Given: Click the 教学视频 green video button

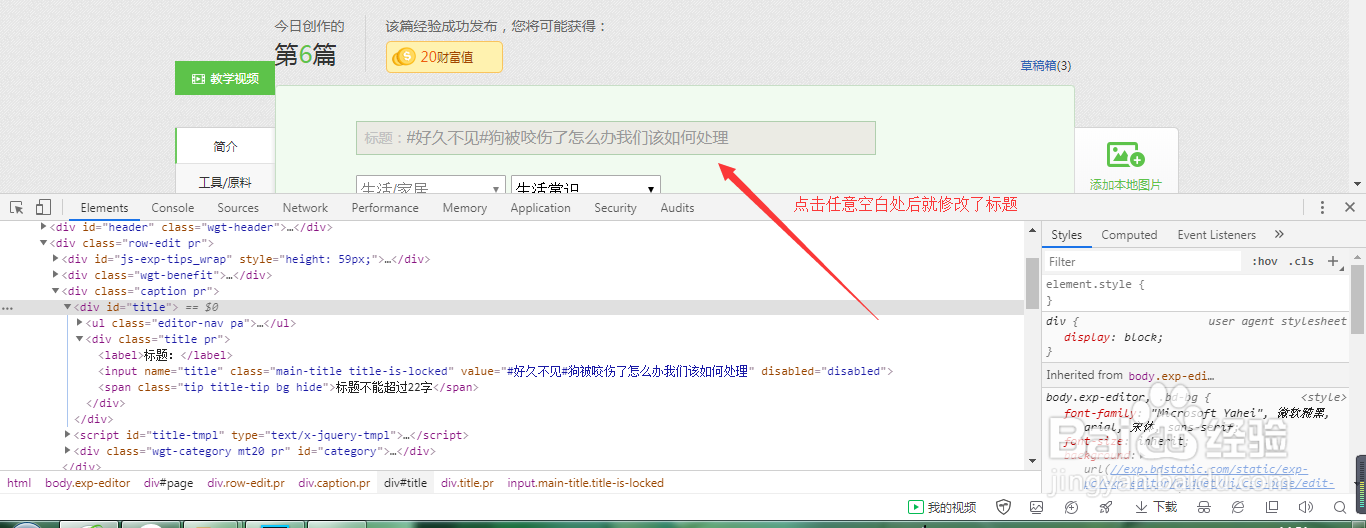Looking at the screenshot, I should tap(225, 78).
